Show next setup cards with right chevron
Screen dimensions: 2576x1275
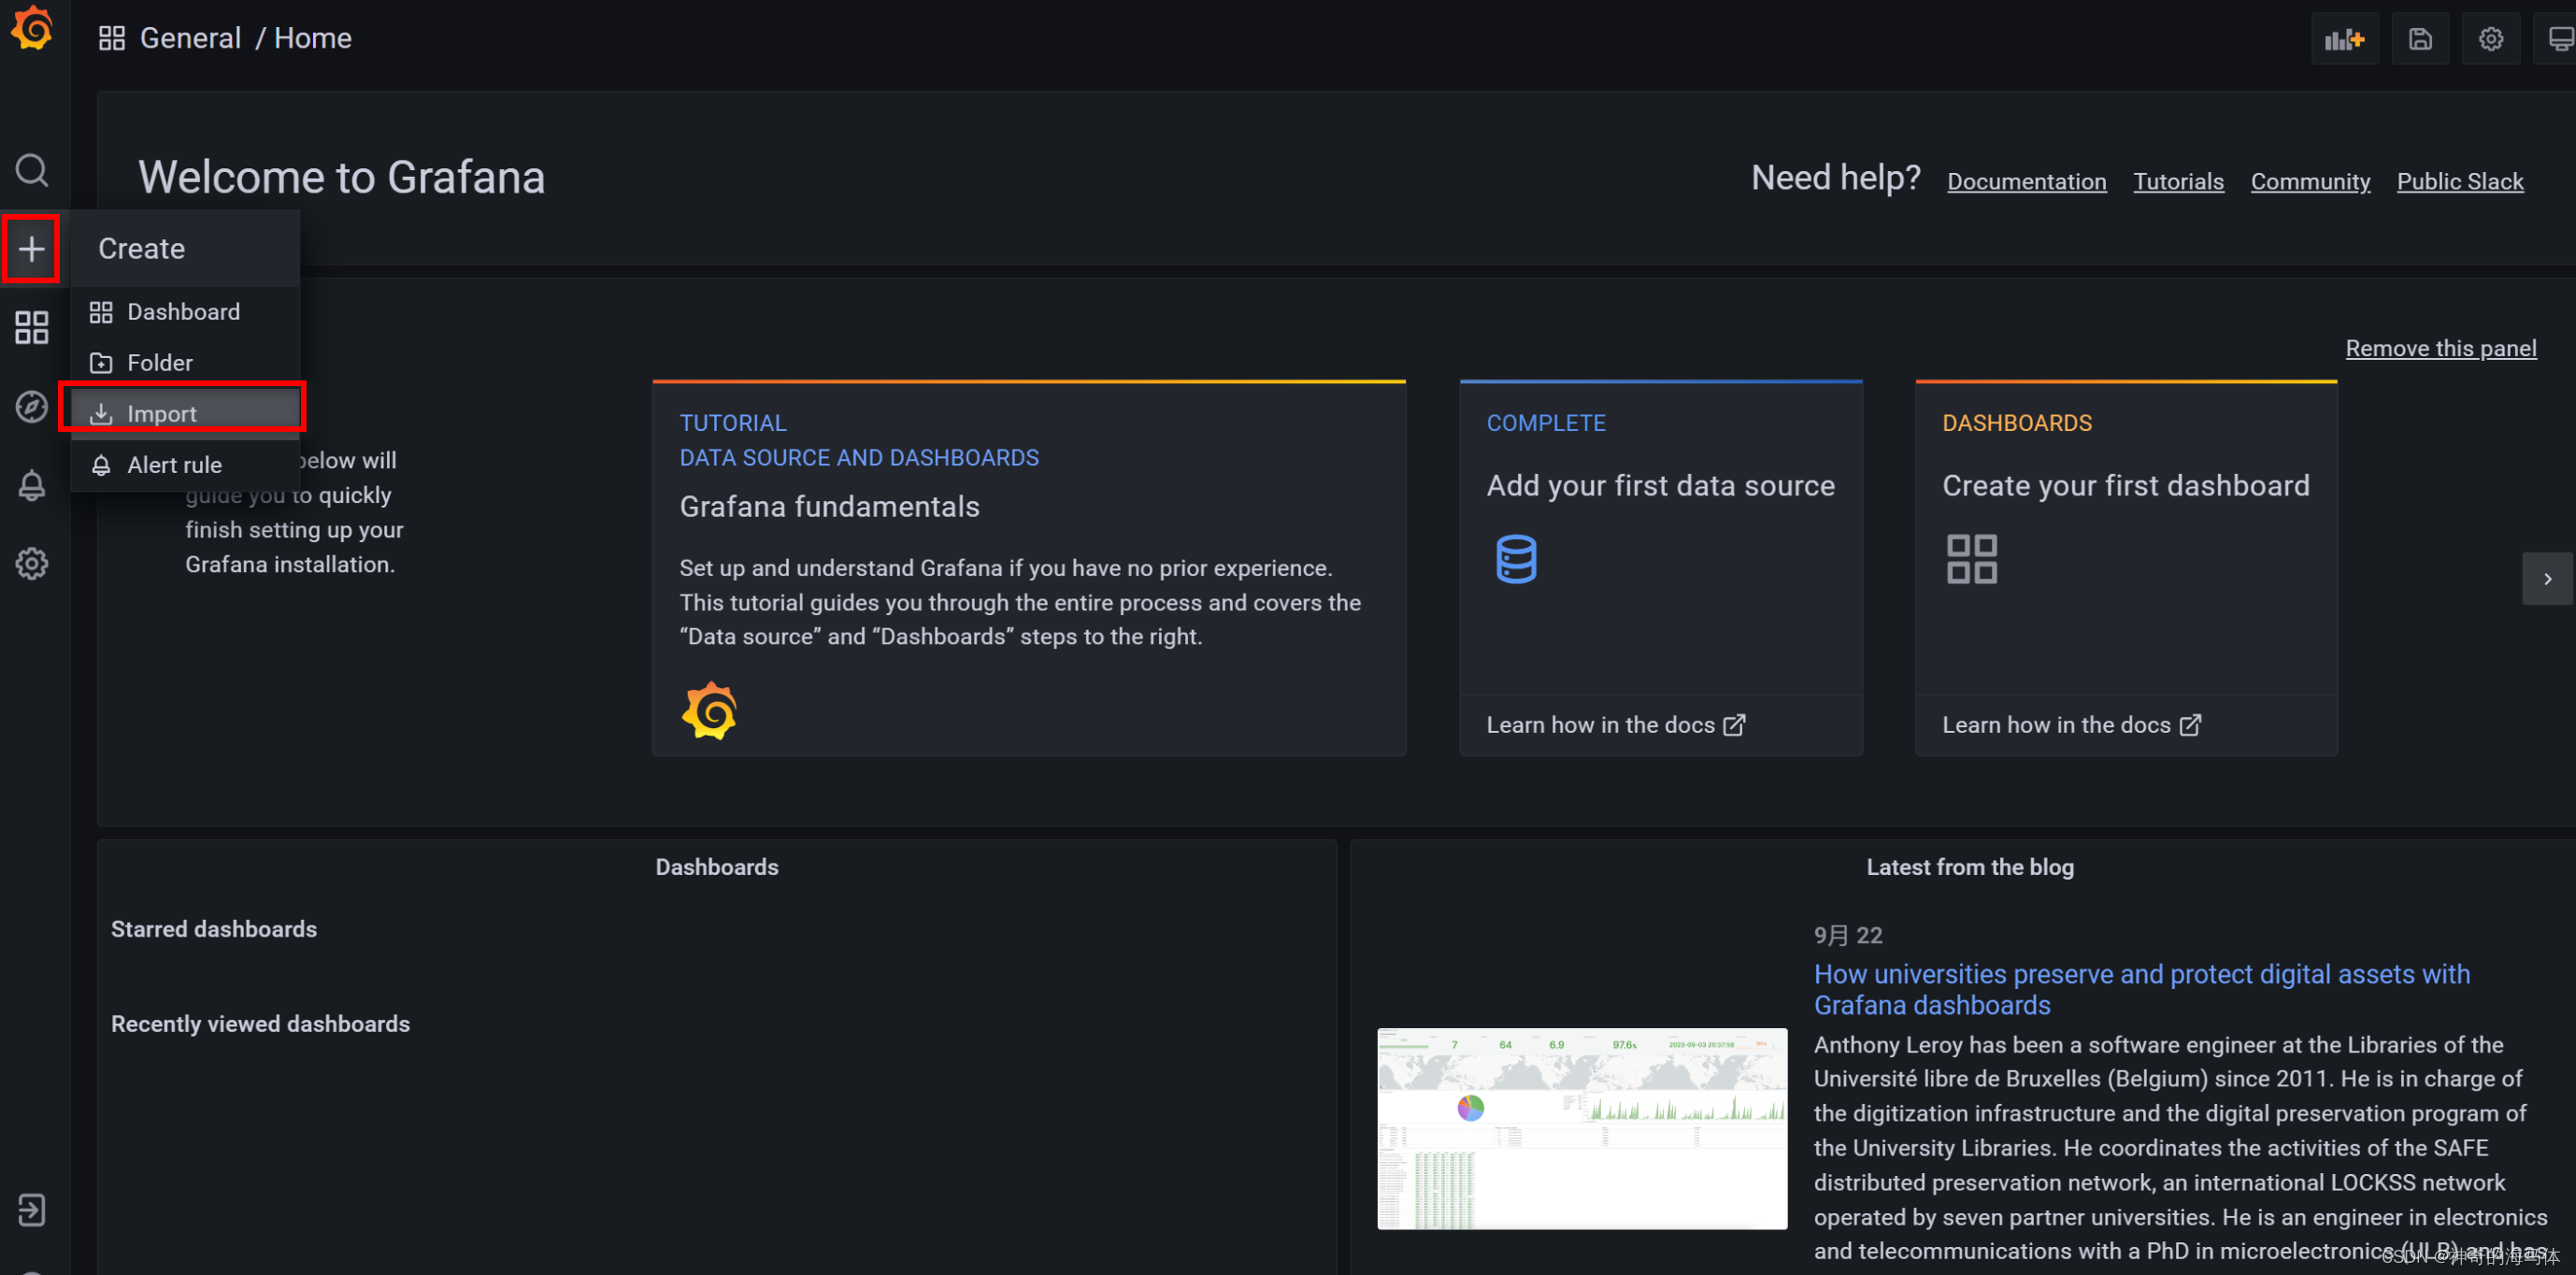(2547, 579)
